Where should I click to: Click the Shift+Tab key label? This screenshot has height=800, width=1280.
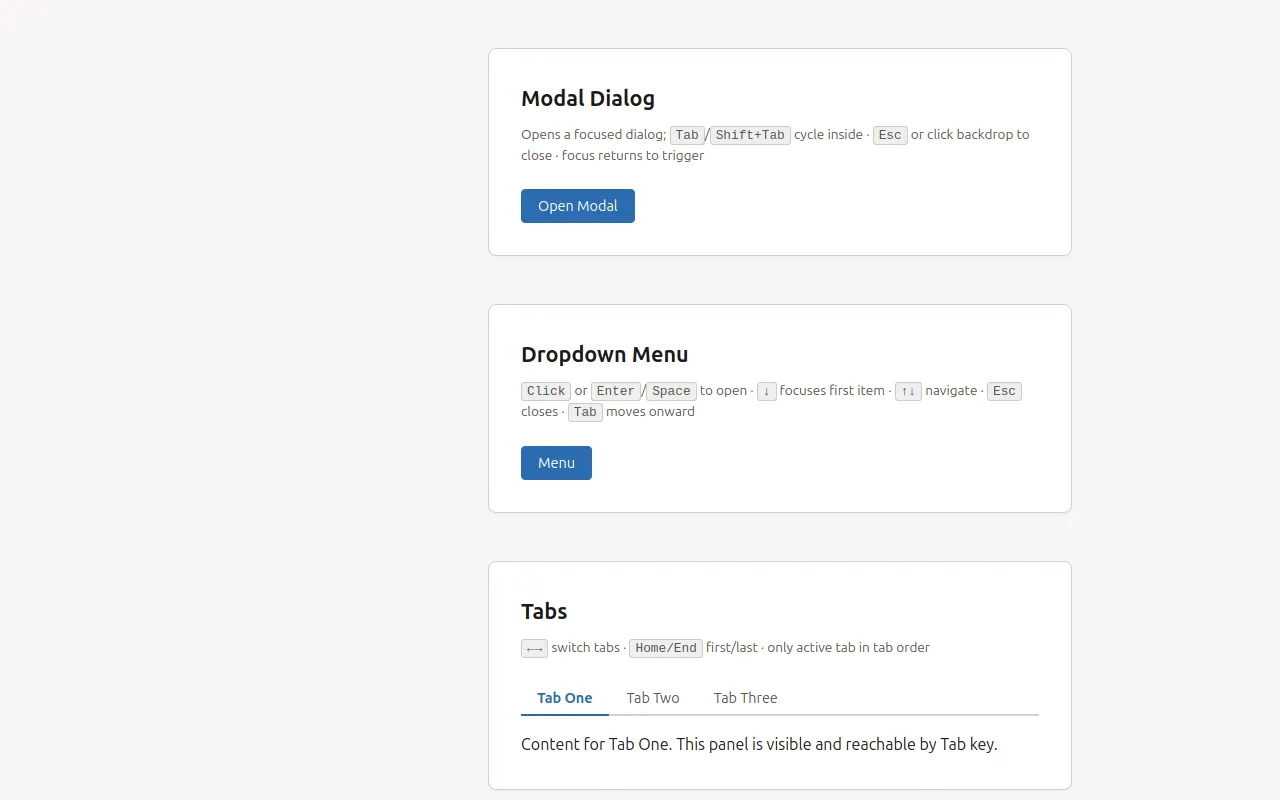click(x=750, y=135)
